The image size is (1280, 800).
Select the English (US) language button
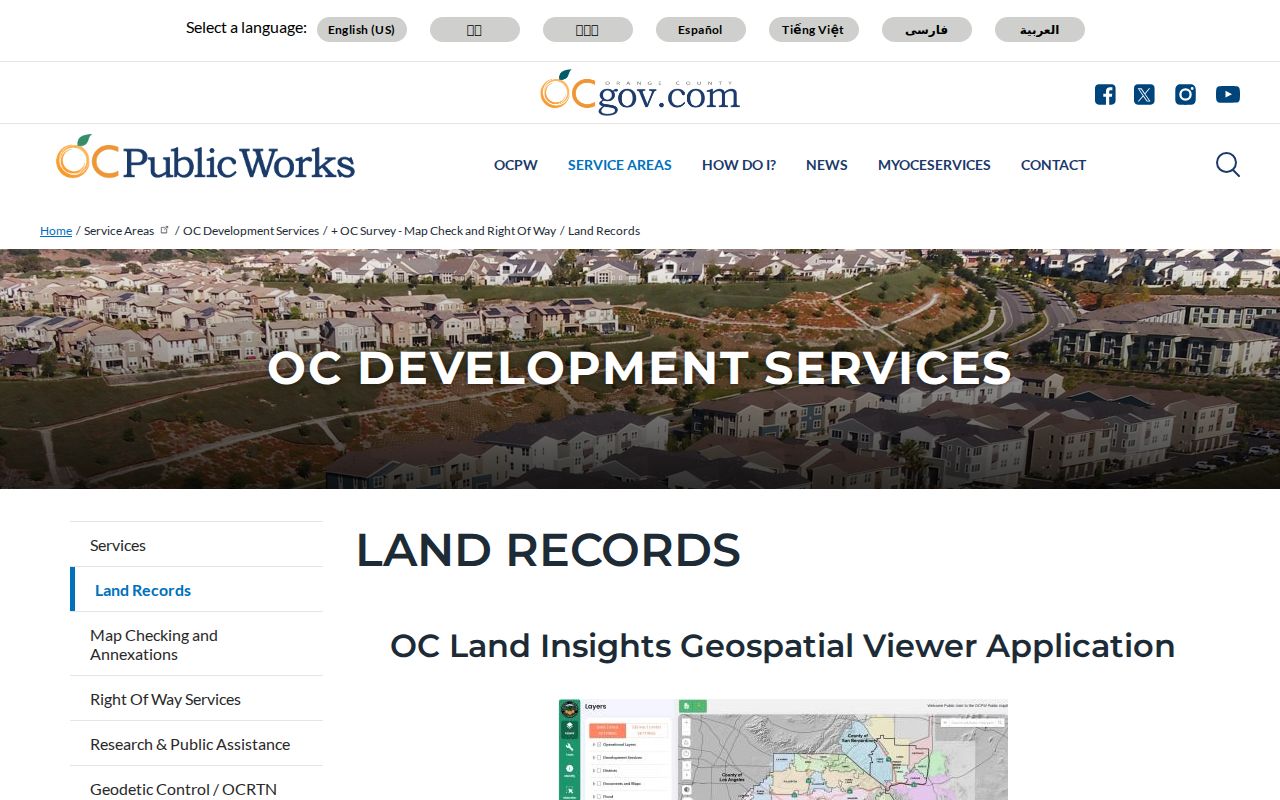pos(362,30)
